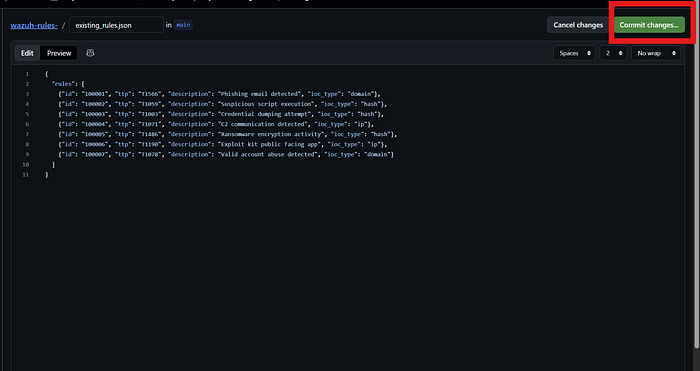Open the Spaces indent mode dropdown
Screen dimensions: 700x371
pos(574,53)
